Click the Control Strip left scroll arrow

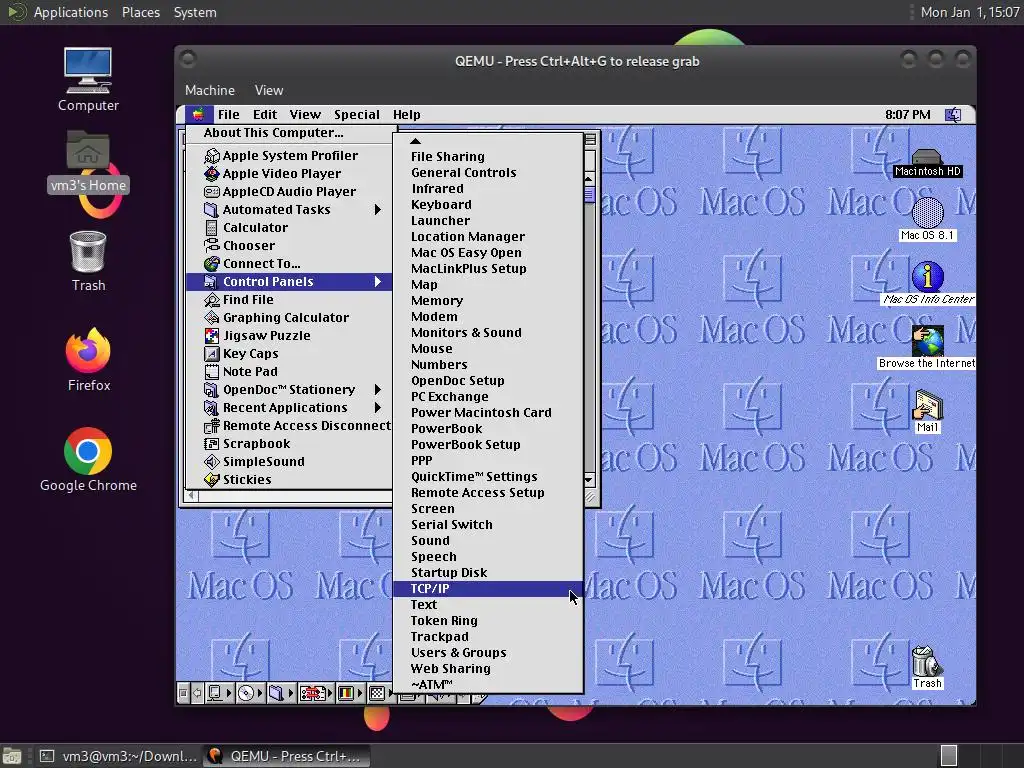click(x=197, y=693)
